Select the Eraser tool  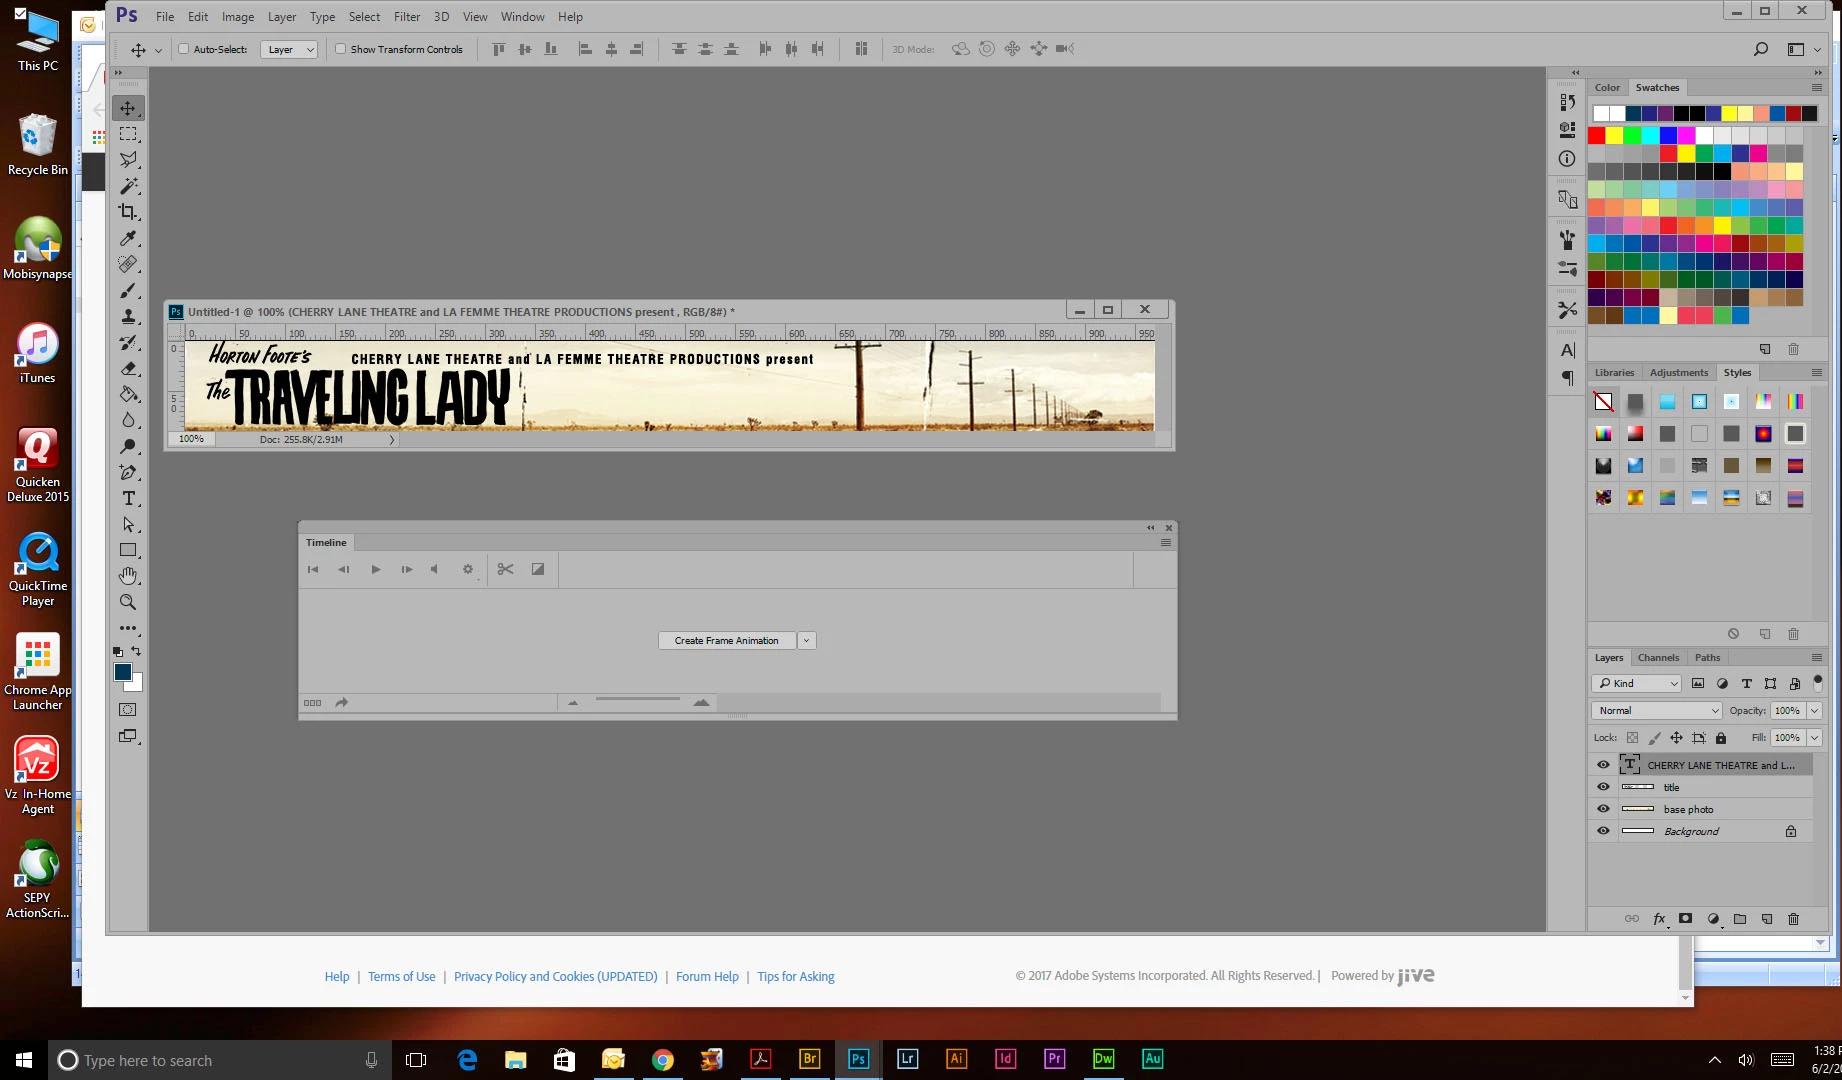[128, 368]
